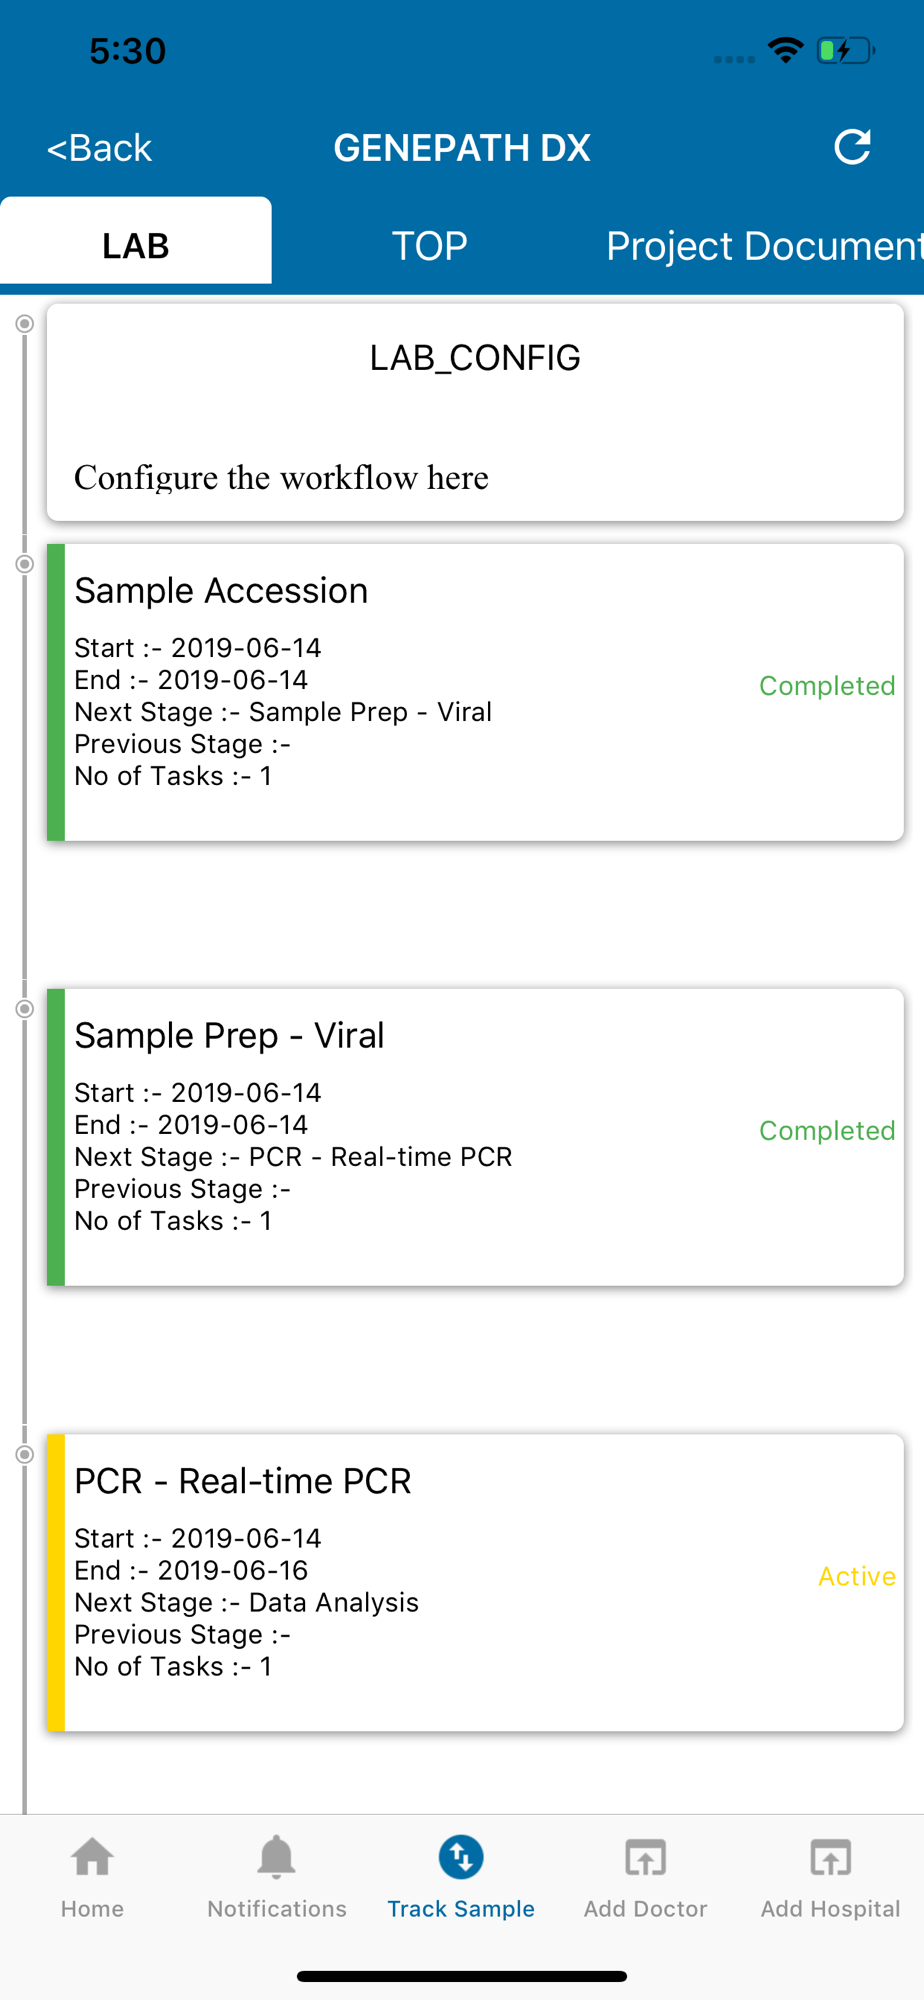
Task: Tap the Add Doctor icon
Action: (x=645, y=1858)
